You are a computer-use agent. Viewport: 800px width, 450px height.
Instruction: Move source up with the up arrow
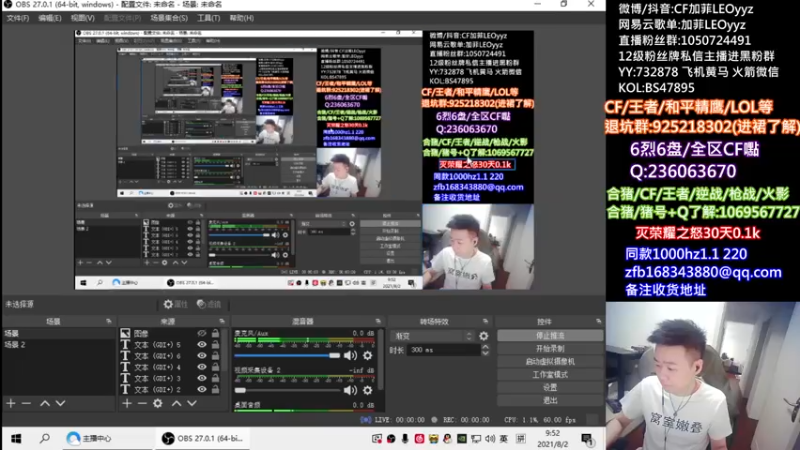176,403
